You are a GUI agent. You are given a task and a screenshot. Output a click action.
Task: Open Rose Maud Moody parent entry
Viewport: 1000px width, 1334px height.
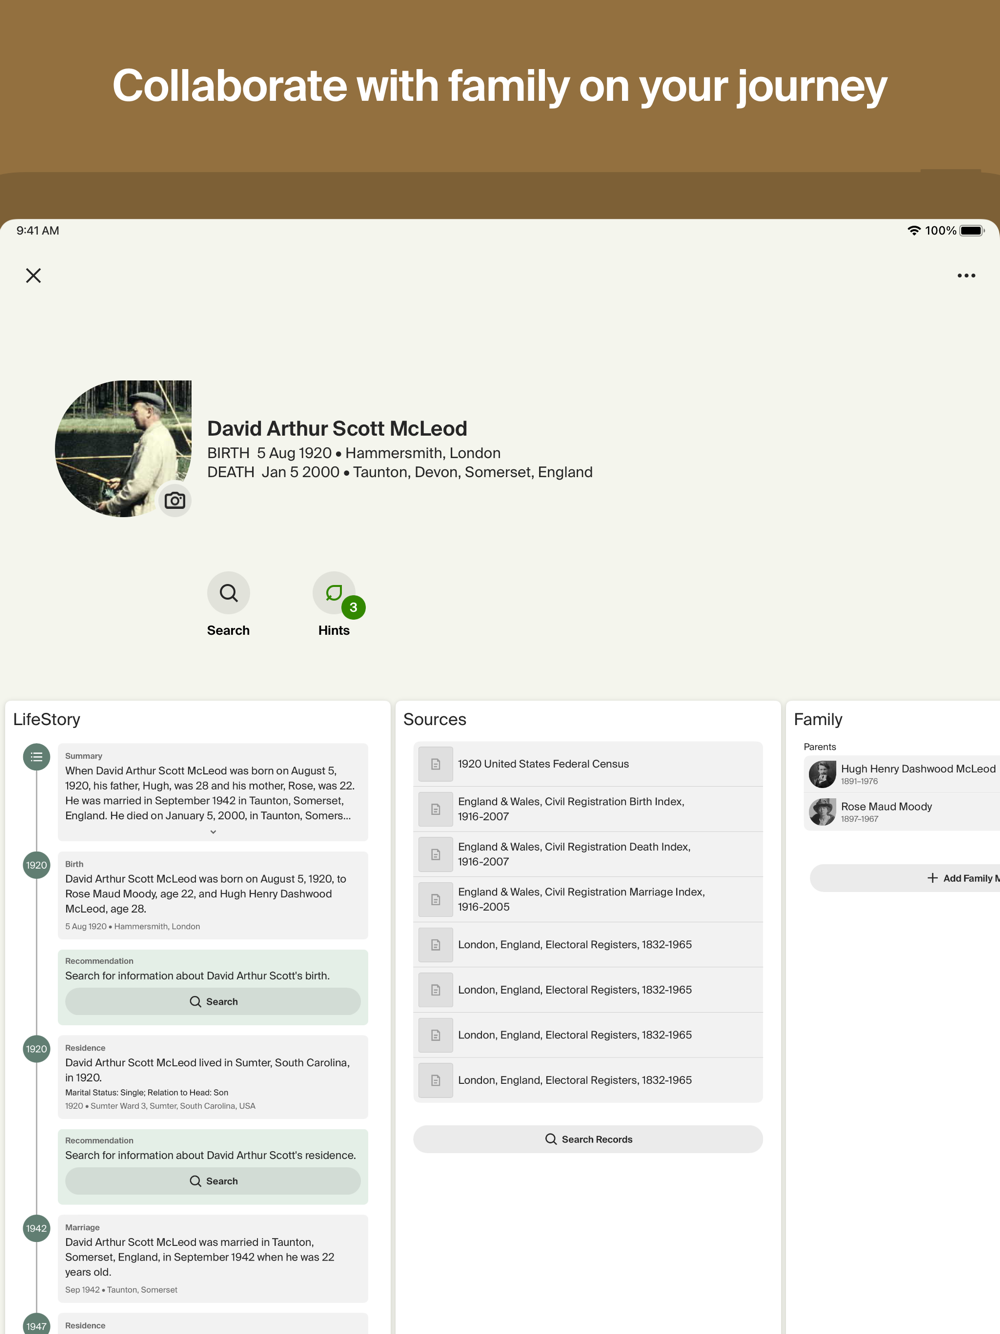click(x=902, y=812)
